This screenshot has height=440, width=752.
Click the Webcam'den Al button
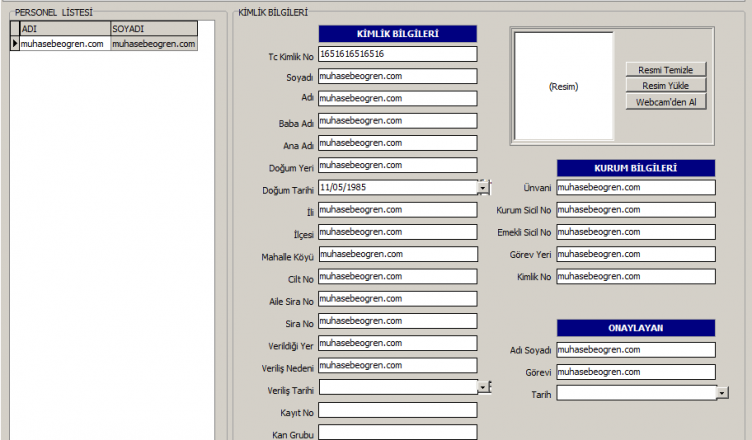(666, 102)
